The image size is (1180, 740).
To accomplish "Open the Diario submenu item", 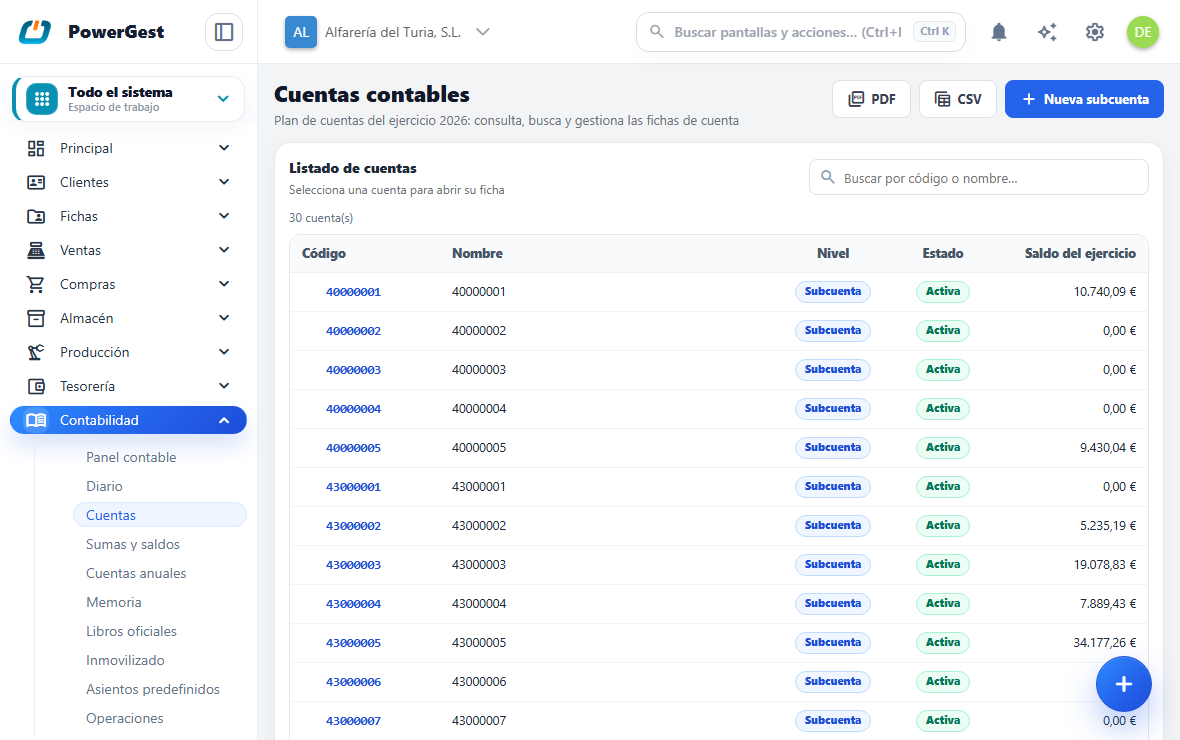I will tap(104, 486).
